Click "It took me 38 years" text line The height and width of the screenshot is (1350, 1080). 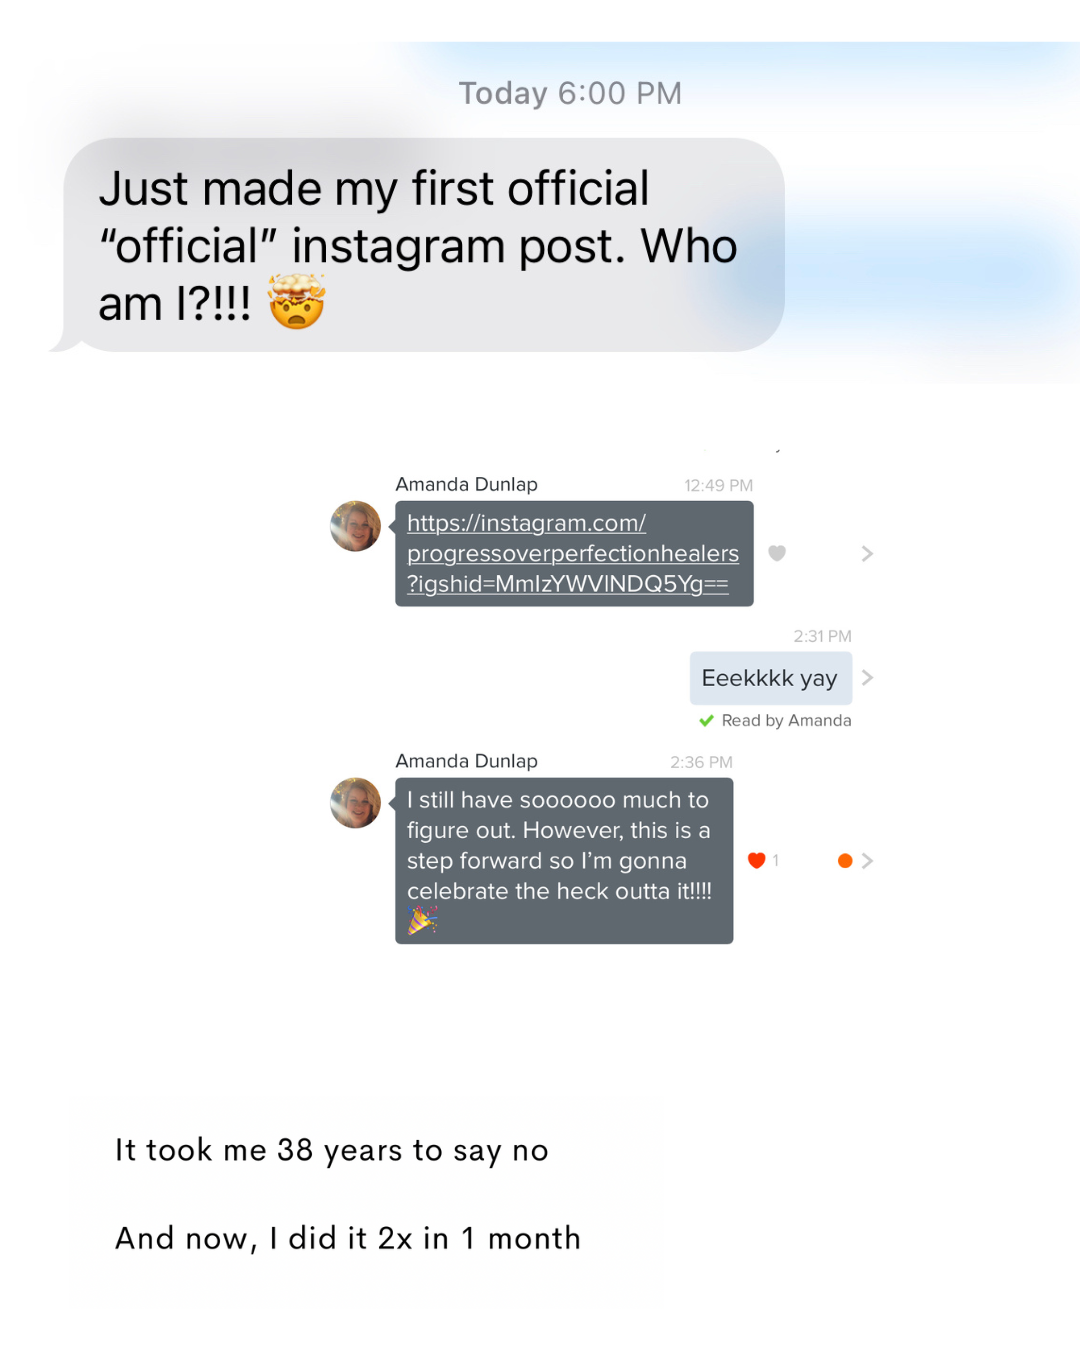331,1150
